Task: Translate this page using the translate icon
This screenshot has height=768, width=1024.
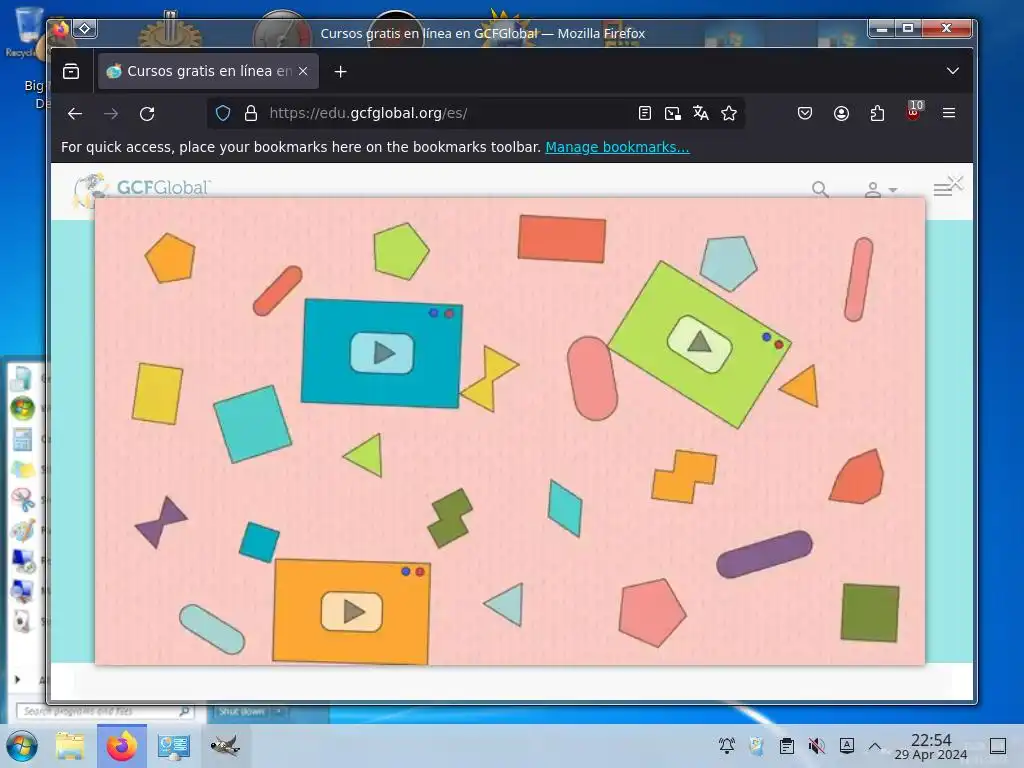Action: [x=701, y=114]
